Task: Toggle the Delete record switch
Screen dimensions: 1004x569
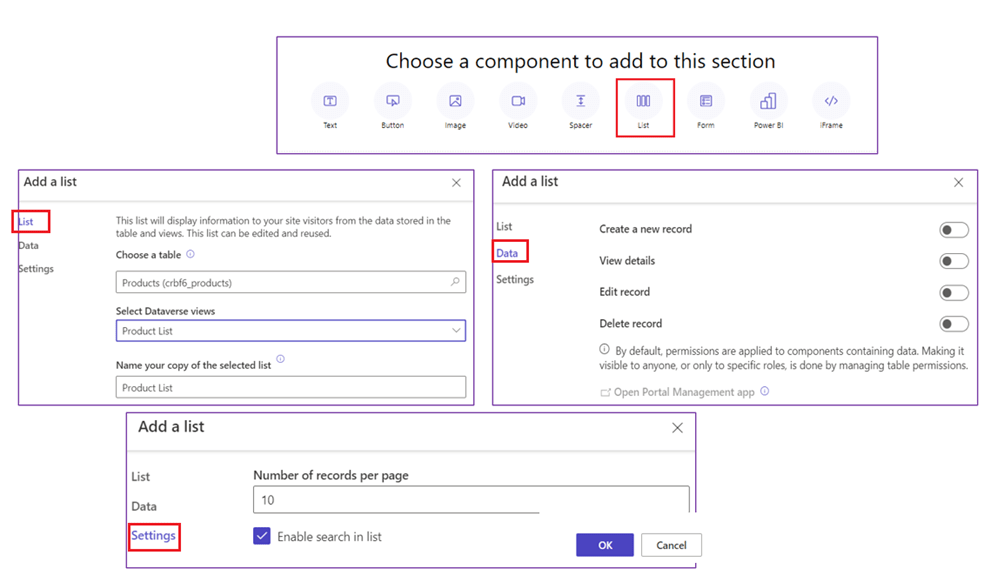Action: [x=953, y=324]
